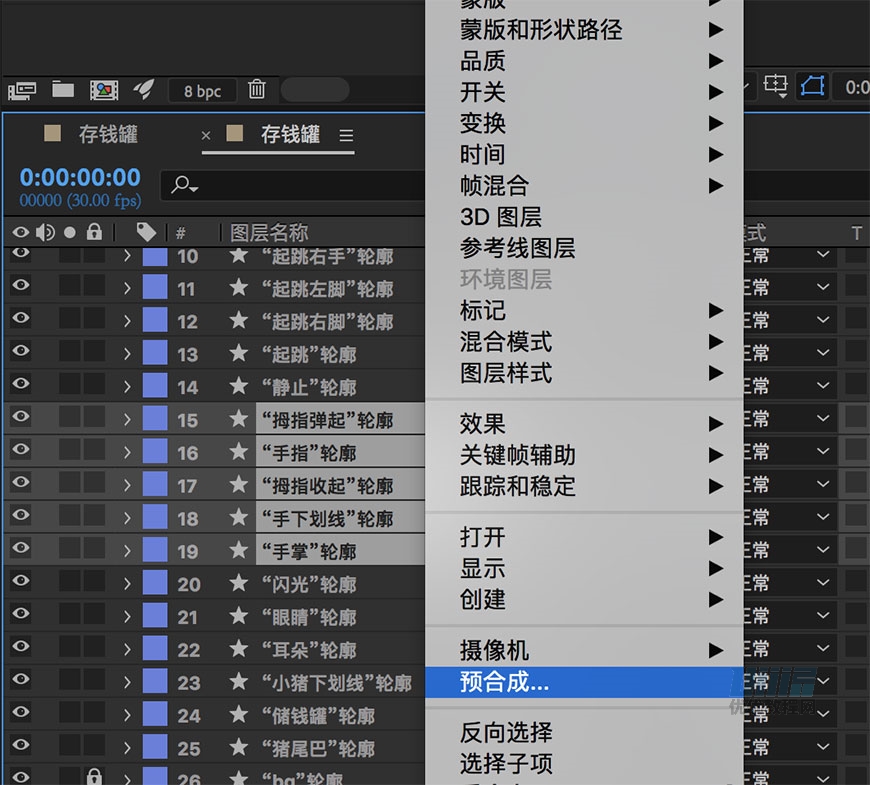Click the folder icon in the top toolbar

coord(62,90)
